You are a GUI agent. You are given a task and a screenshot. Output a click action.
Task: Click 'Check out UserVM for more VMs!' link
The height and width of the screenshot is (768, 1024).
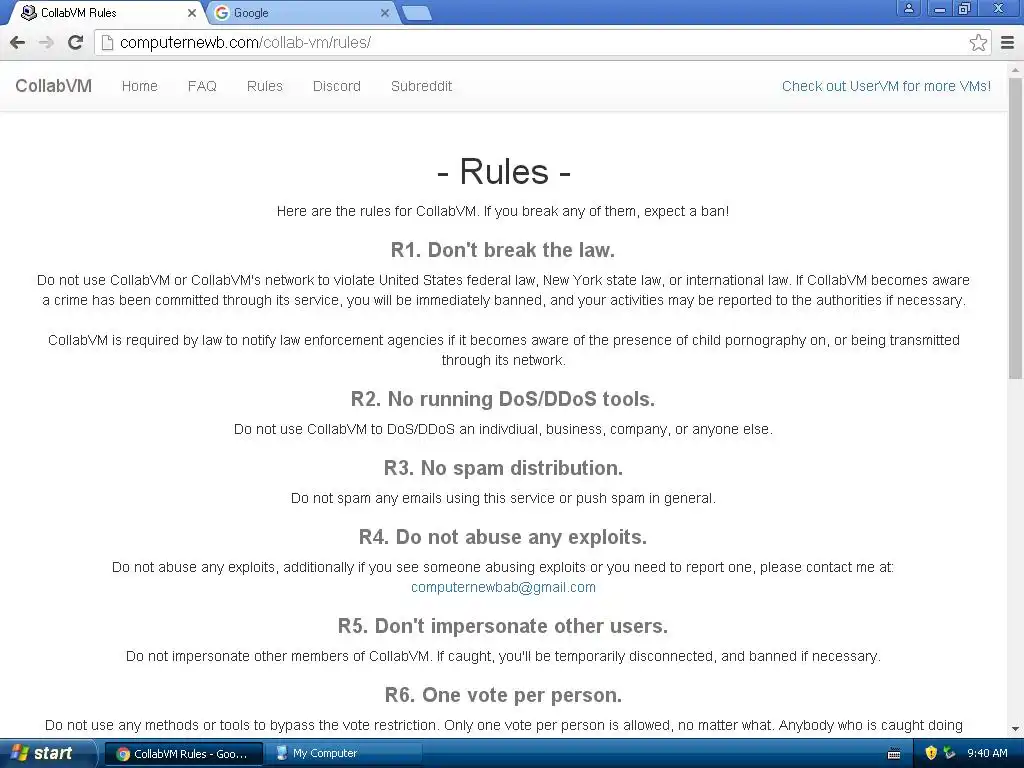tap(886, 86)
